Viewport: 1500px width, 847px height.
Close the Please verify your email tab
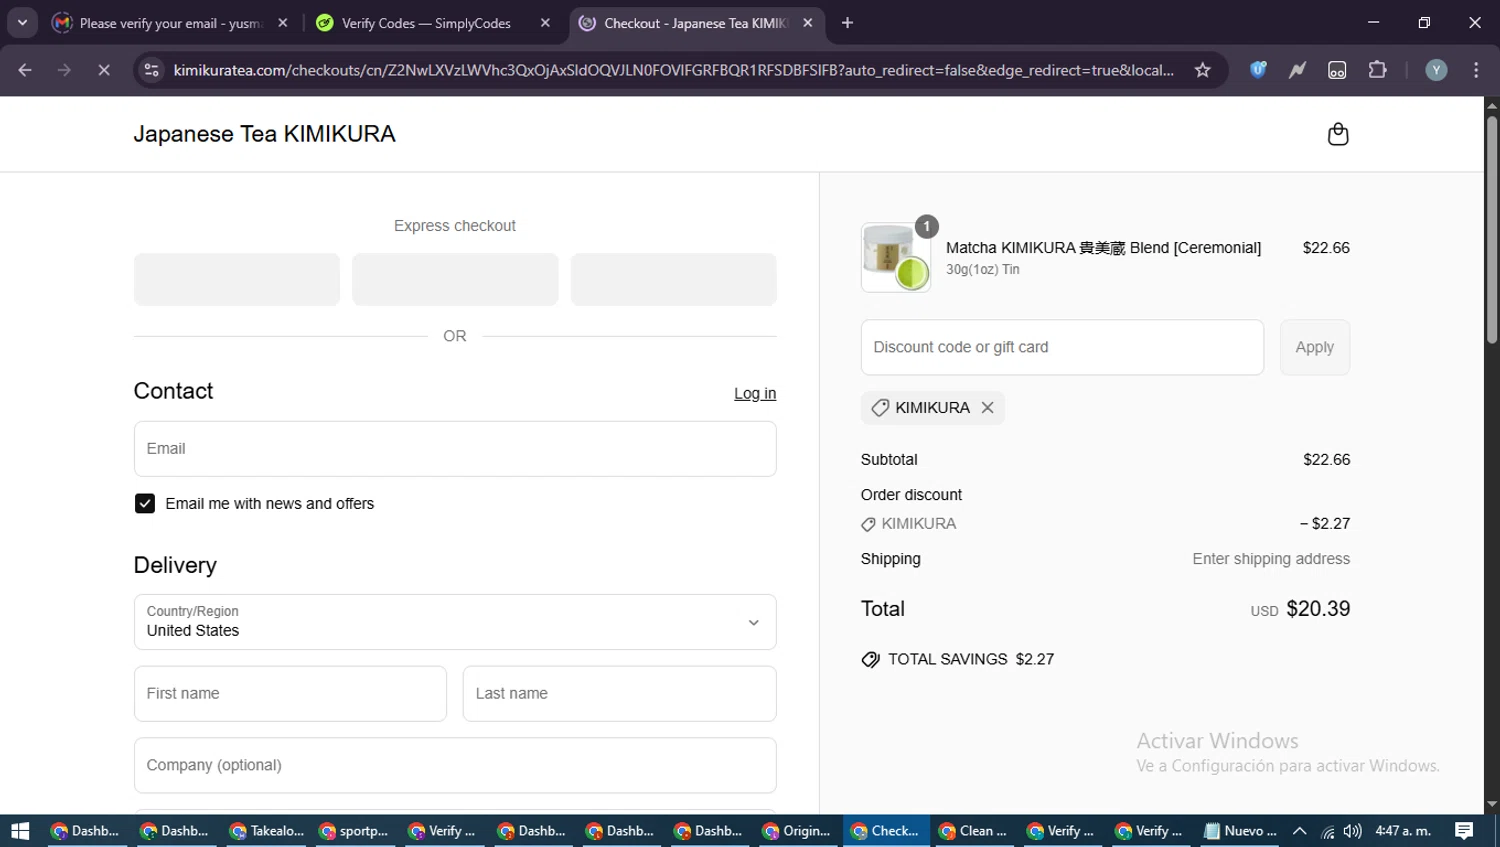[283, 23]
